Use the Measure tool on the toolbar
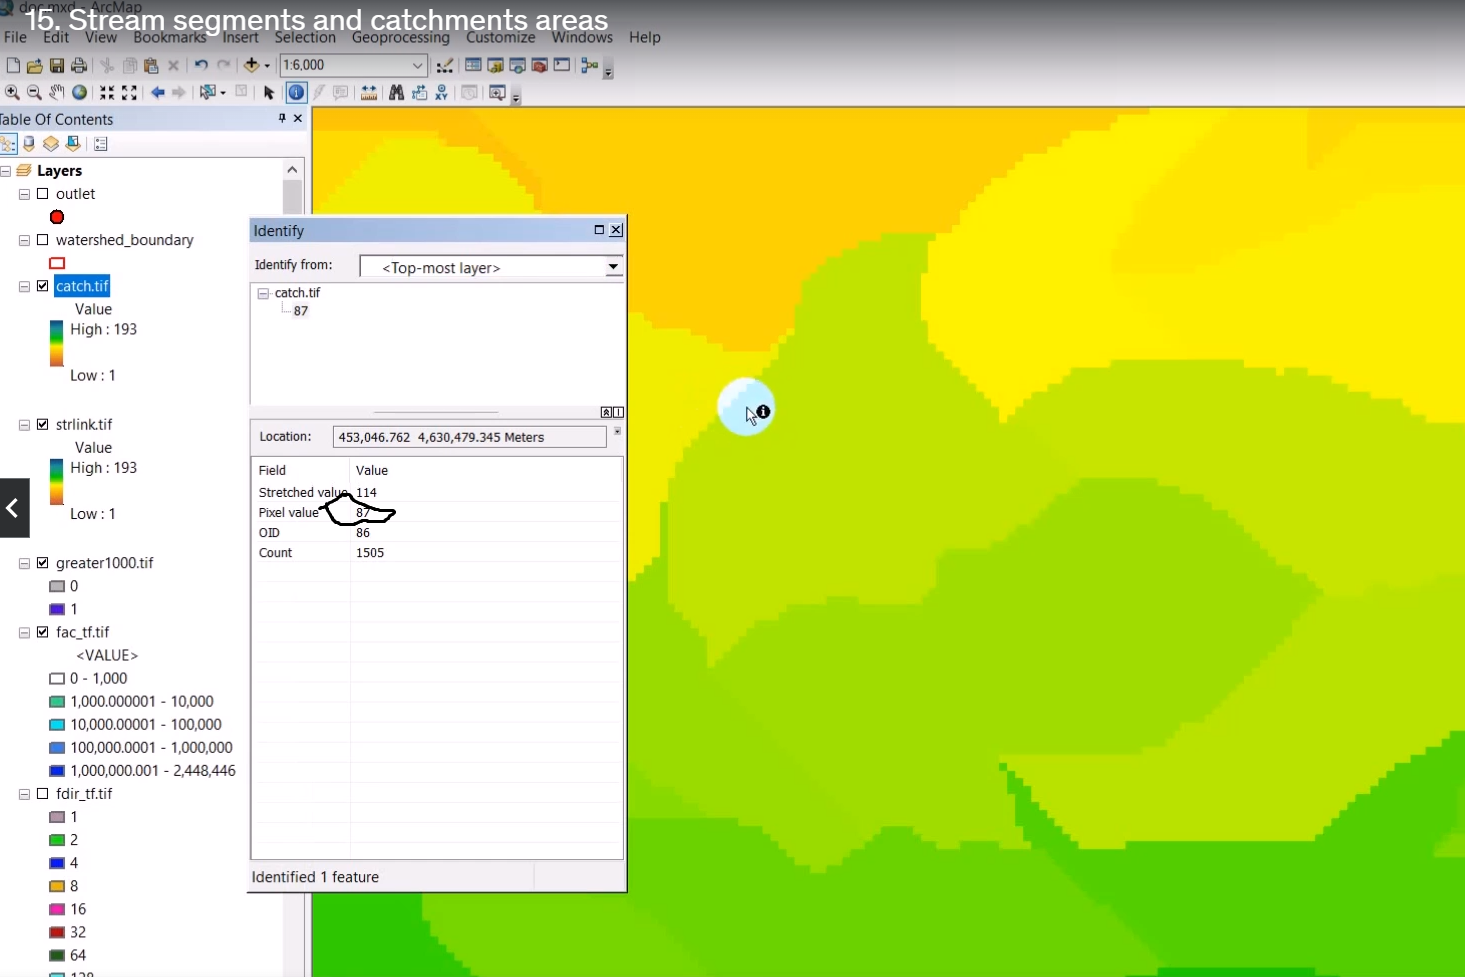 369,92
